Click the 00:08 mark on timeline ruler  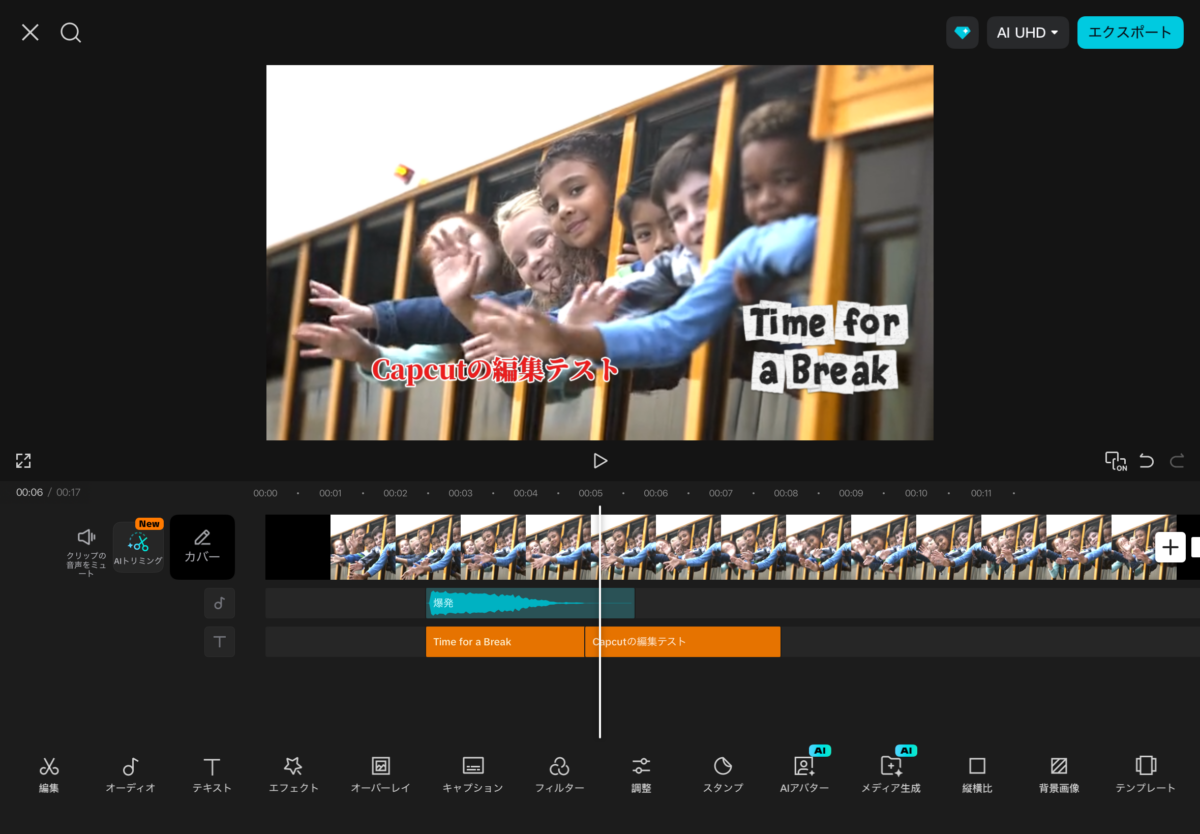point(786,493)
